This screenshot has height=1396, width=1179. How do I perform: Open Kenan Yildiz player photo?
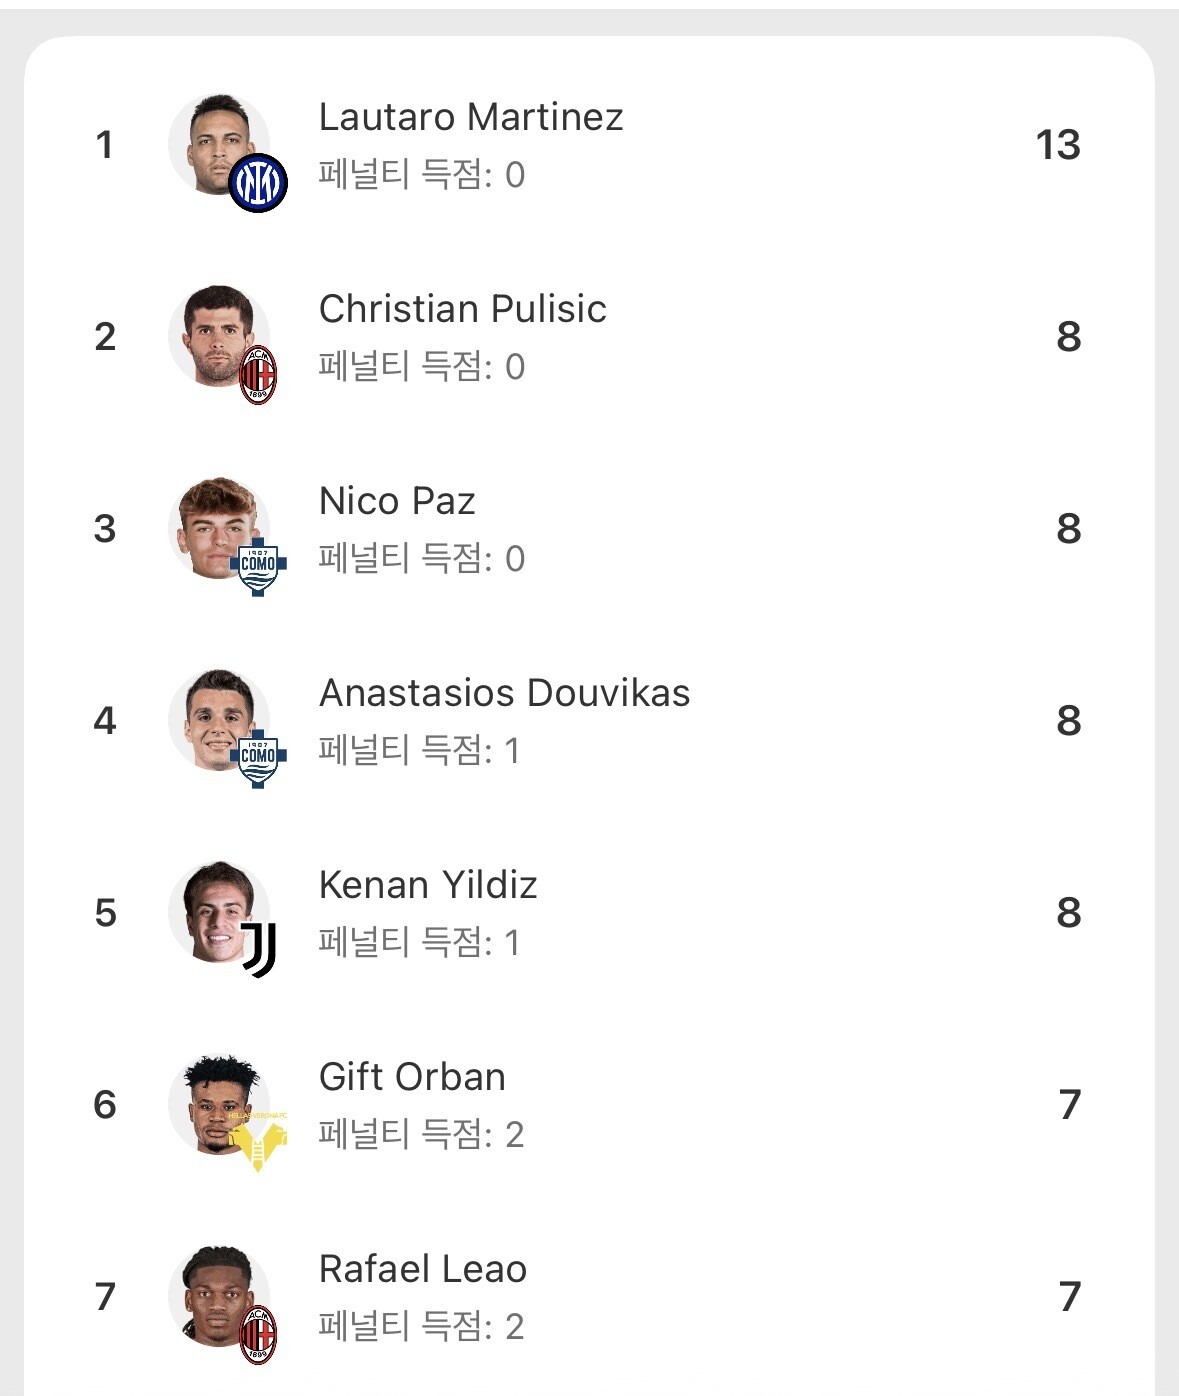pyautogui.click(x=213, y=908)
